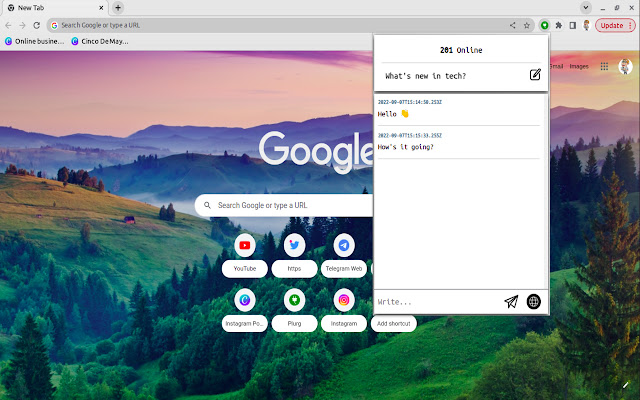Image resolution: width=640 pixels, height=400 pixels.
Task: Focus the Write... message field
Action: tap(438, 302)
